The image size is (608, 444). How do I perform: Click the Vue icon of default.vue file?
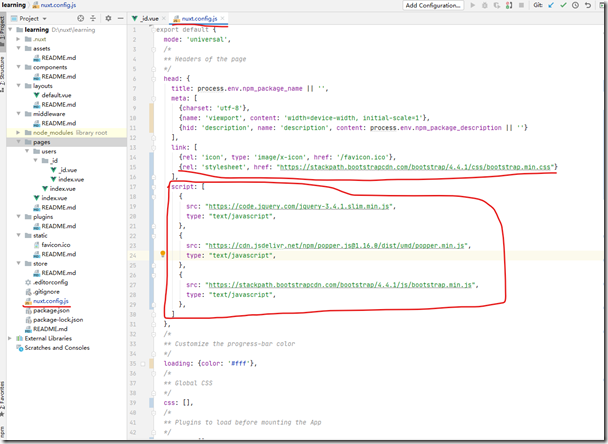coord(36,95)
